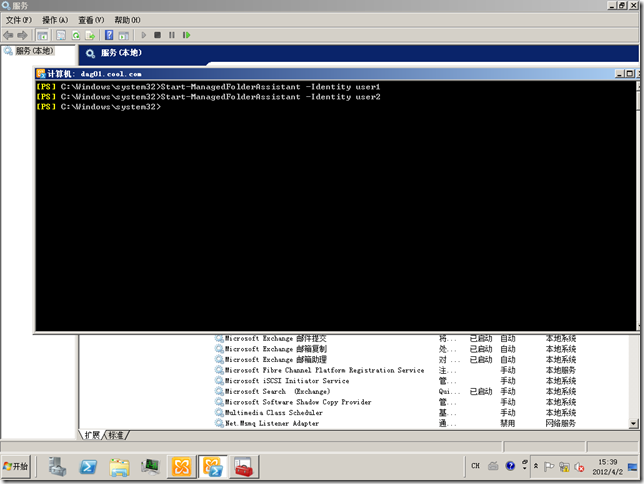
Task: Click the Back arrow in services toolbar
Action: [8, 35]
